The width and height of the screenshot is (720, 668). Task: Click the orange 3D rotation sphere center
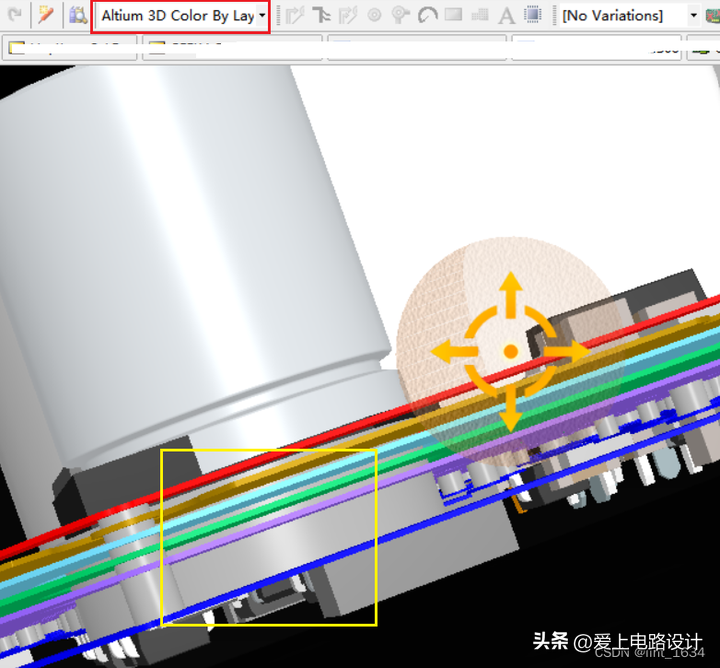(x=510, y=352)
